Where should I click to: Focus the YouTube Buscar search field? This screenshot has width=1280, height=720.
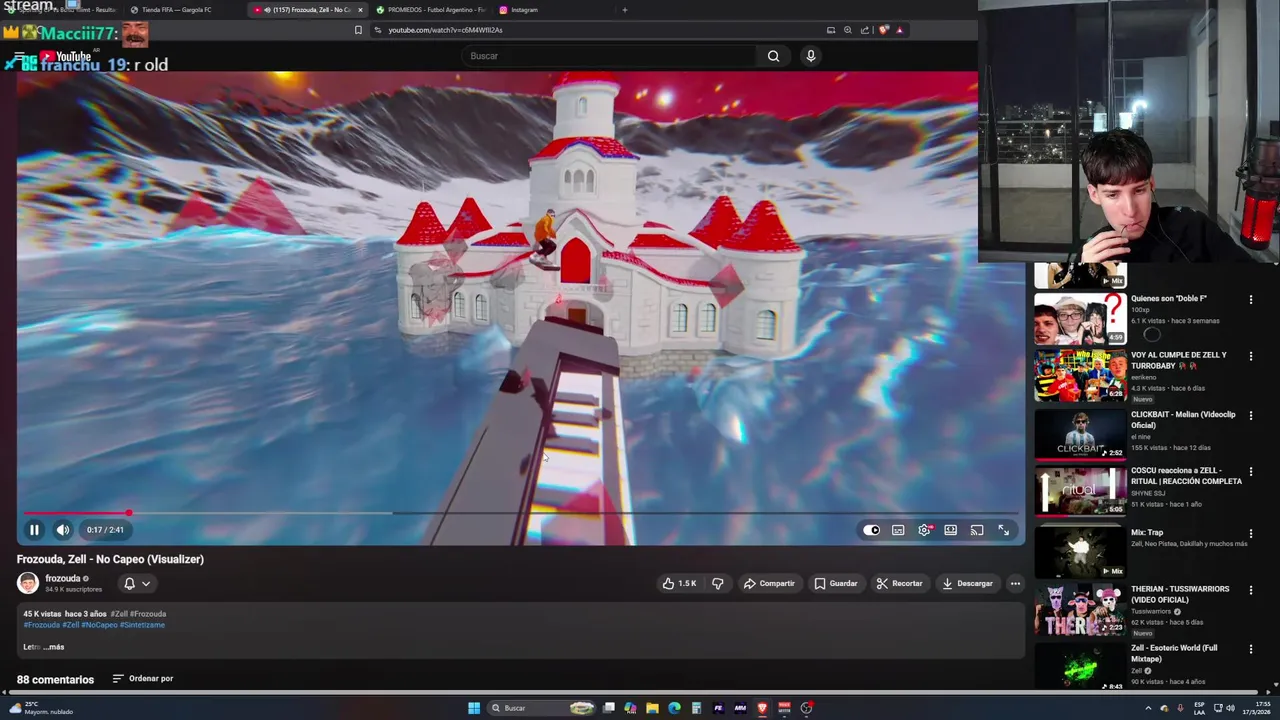[610, 56]
